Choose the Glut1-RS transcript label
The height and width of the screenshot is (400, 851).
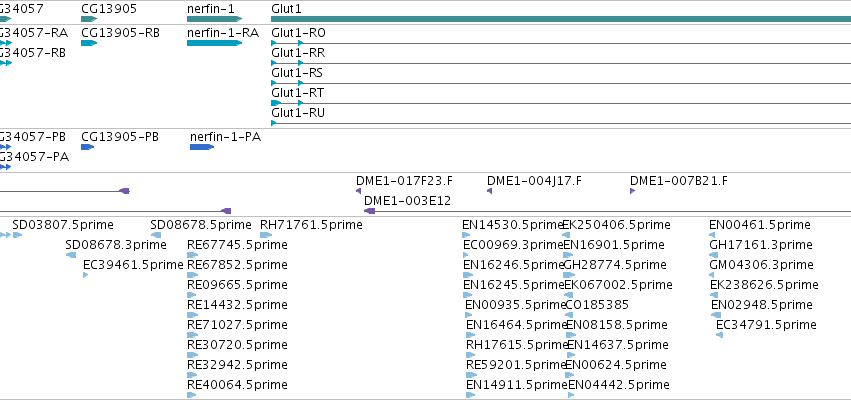[297, 73]
